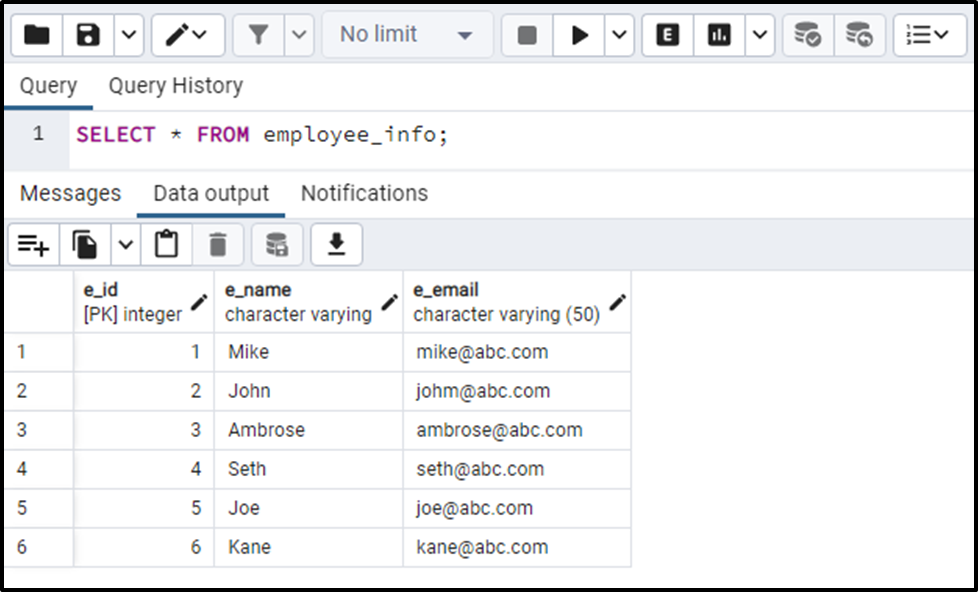This screenshot has height=592, width=978.
Task: Copy selected rows with copy icon
Action: pos(85,245)
